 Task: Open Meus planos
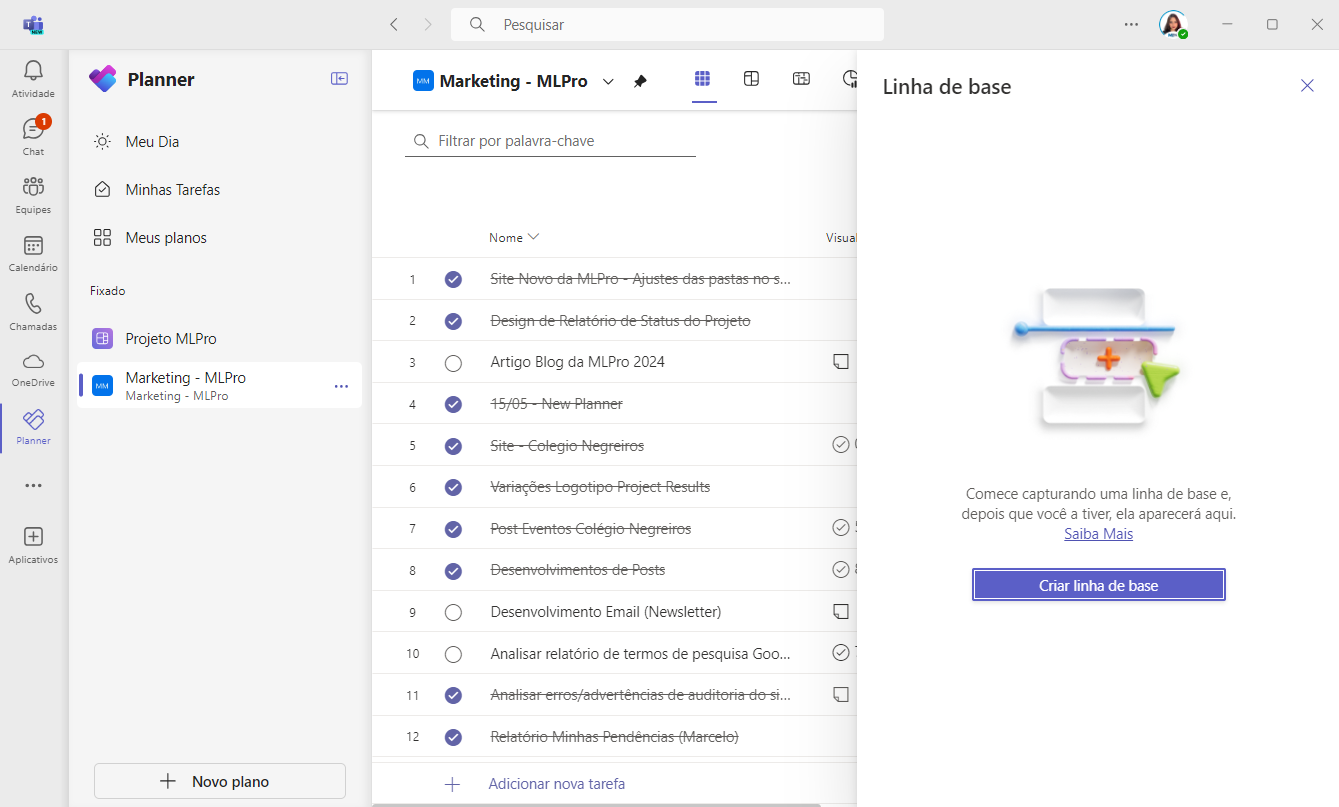coord(220,238)
